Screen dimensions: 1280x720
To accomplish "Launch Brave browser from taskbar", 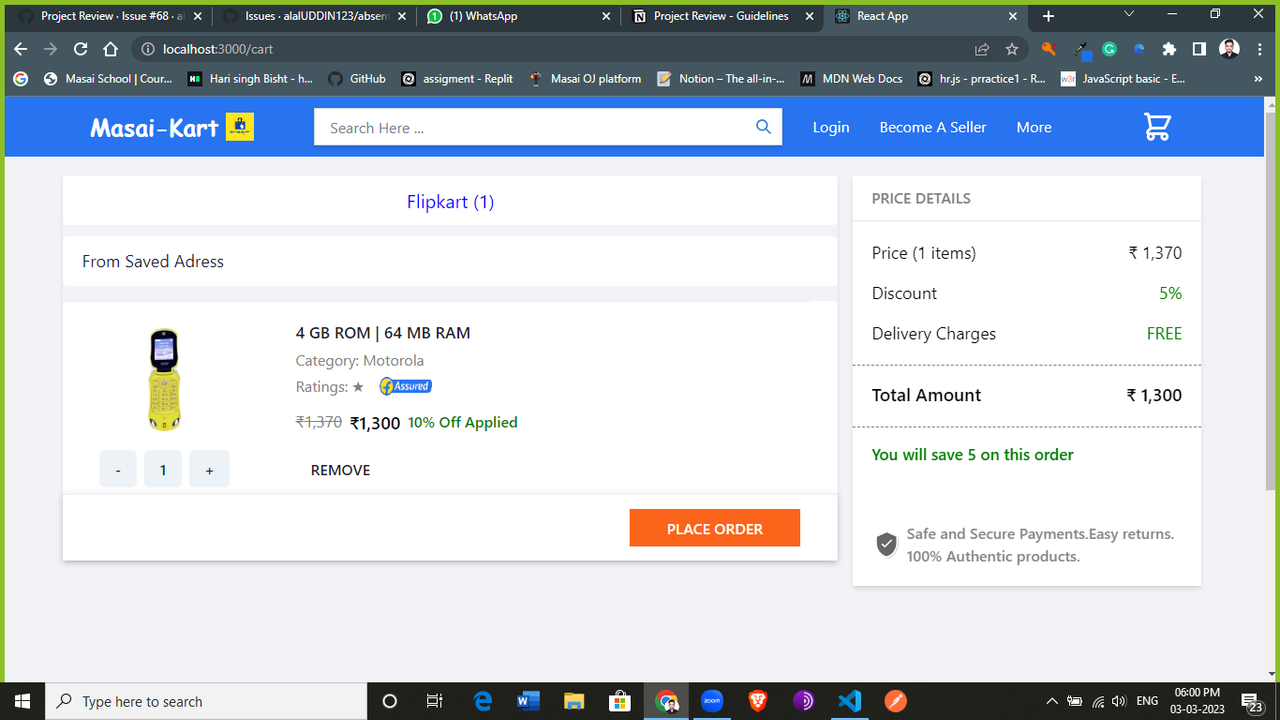I will [758, 701].
